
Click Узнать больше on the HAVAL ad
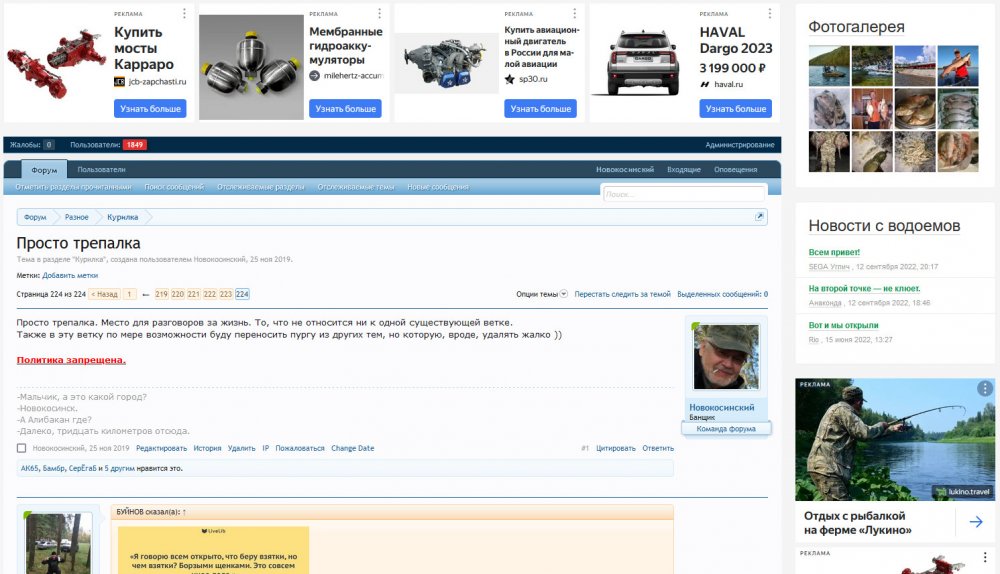point(736,108)
